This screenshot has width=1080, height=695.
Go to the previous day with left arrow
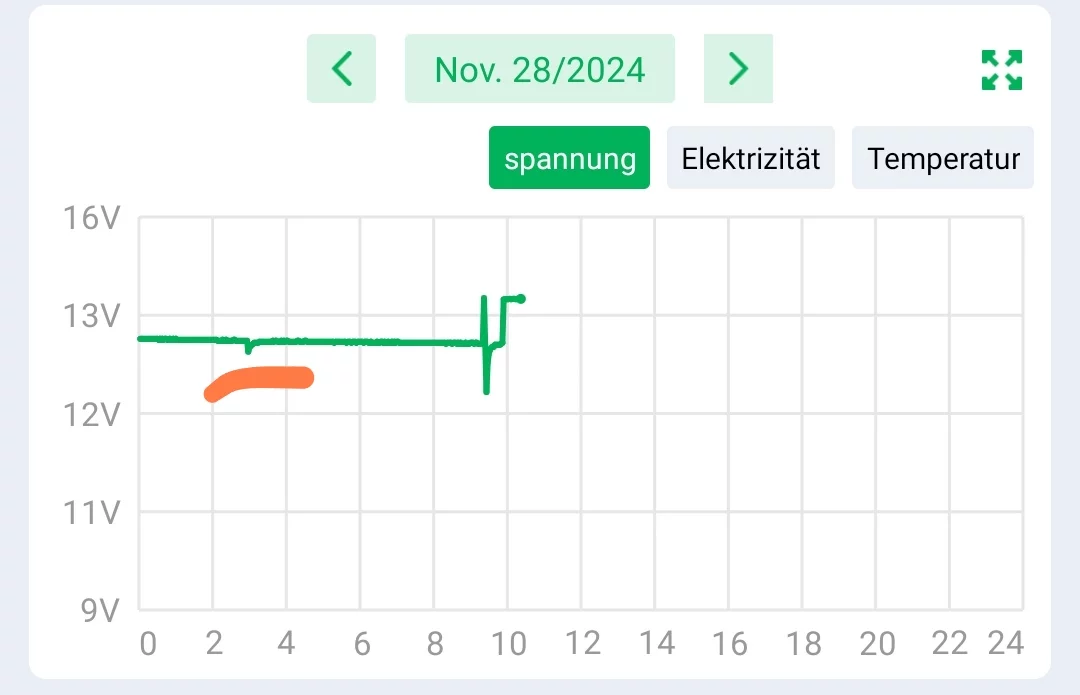(x=341, y=69)
